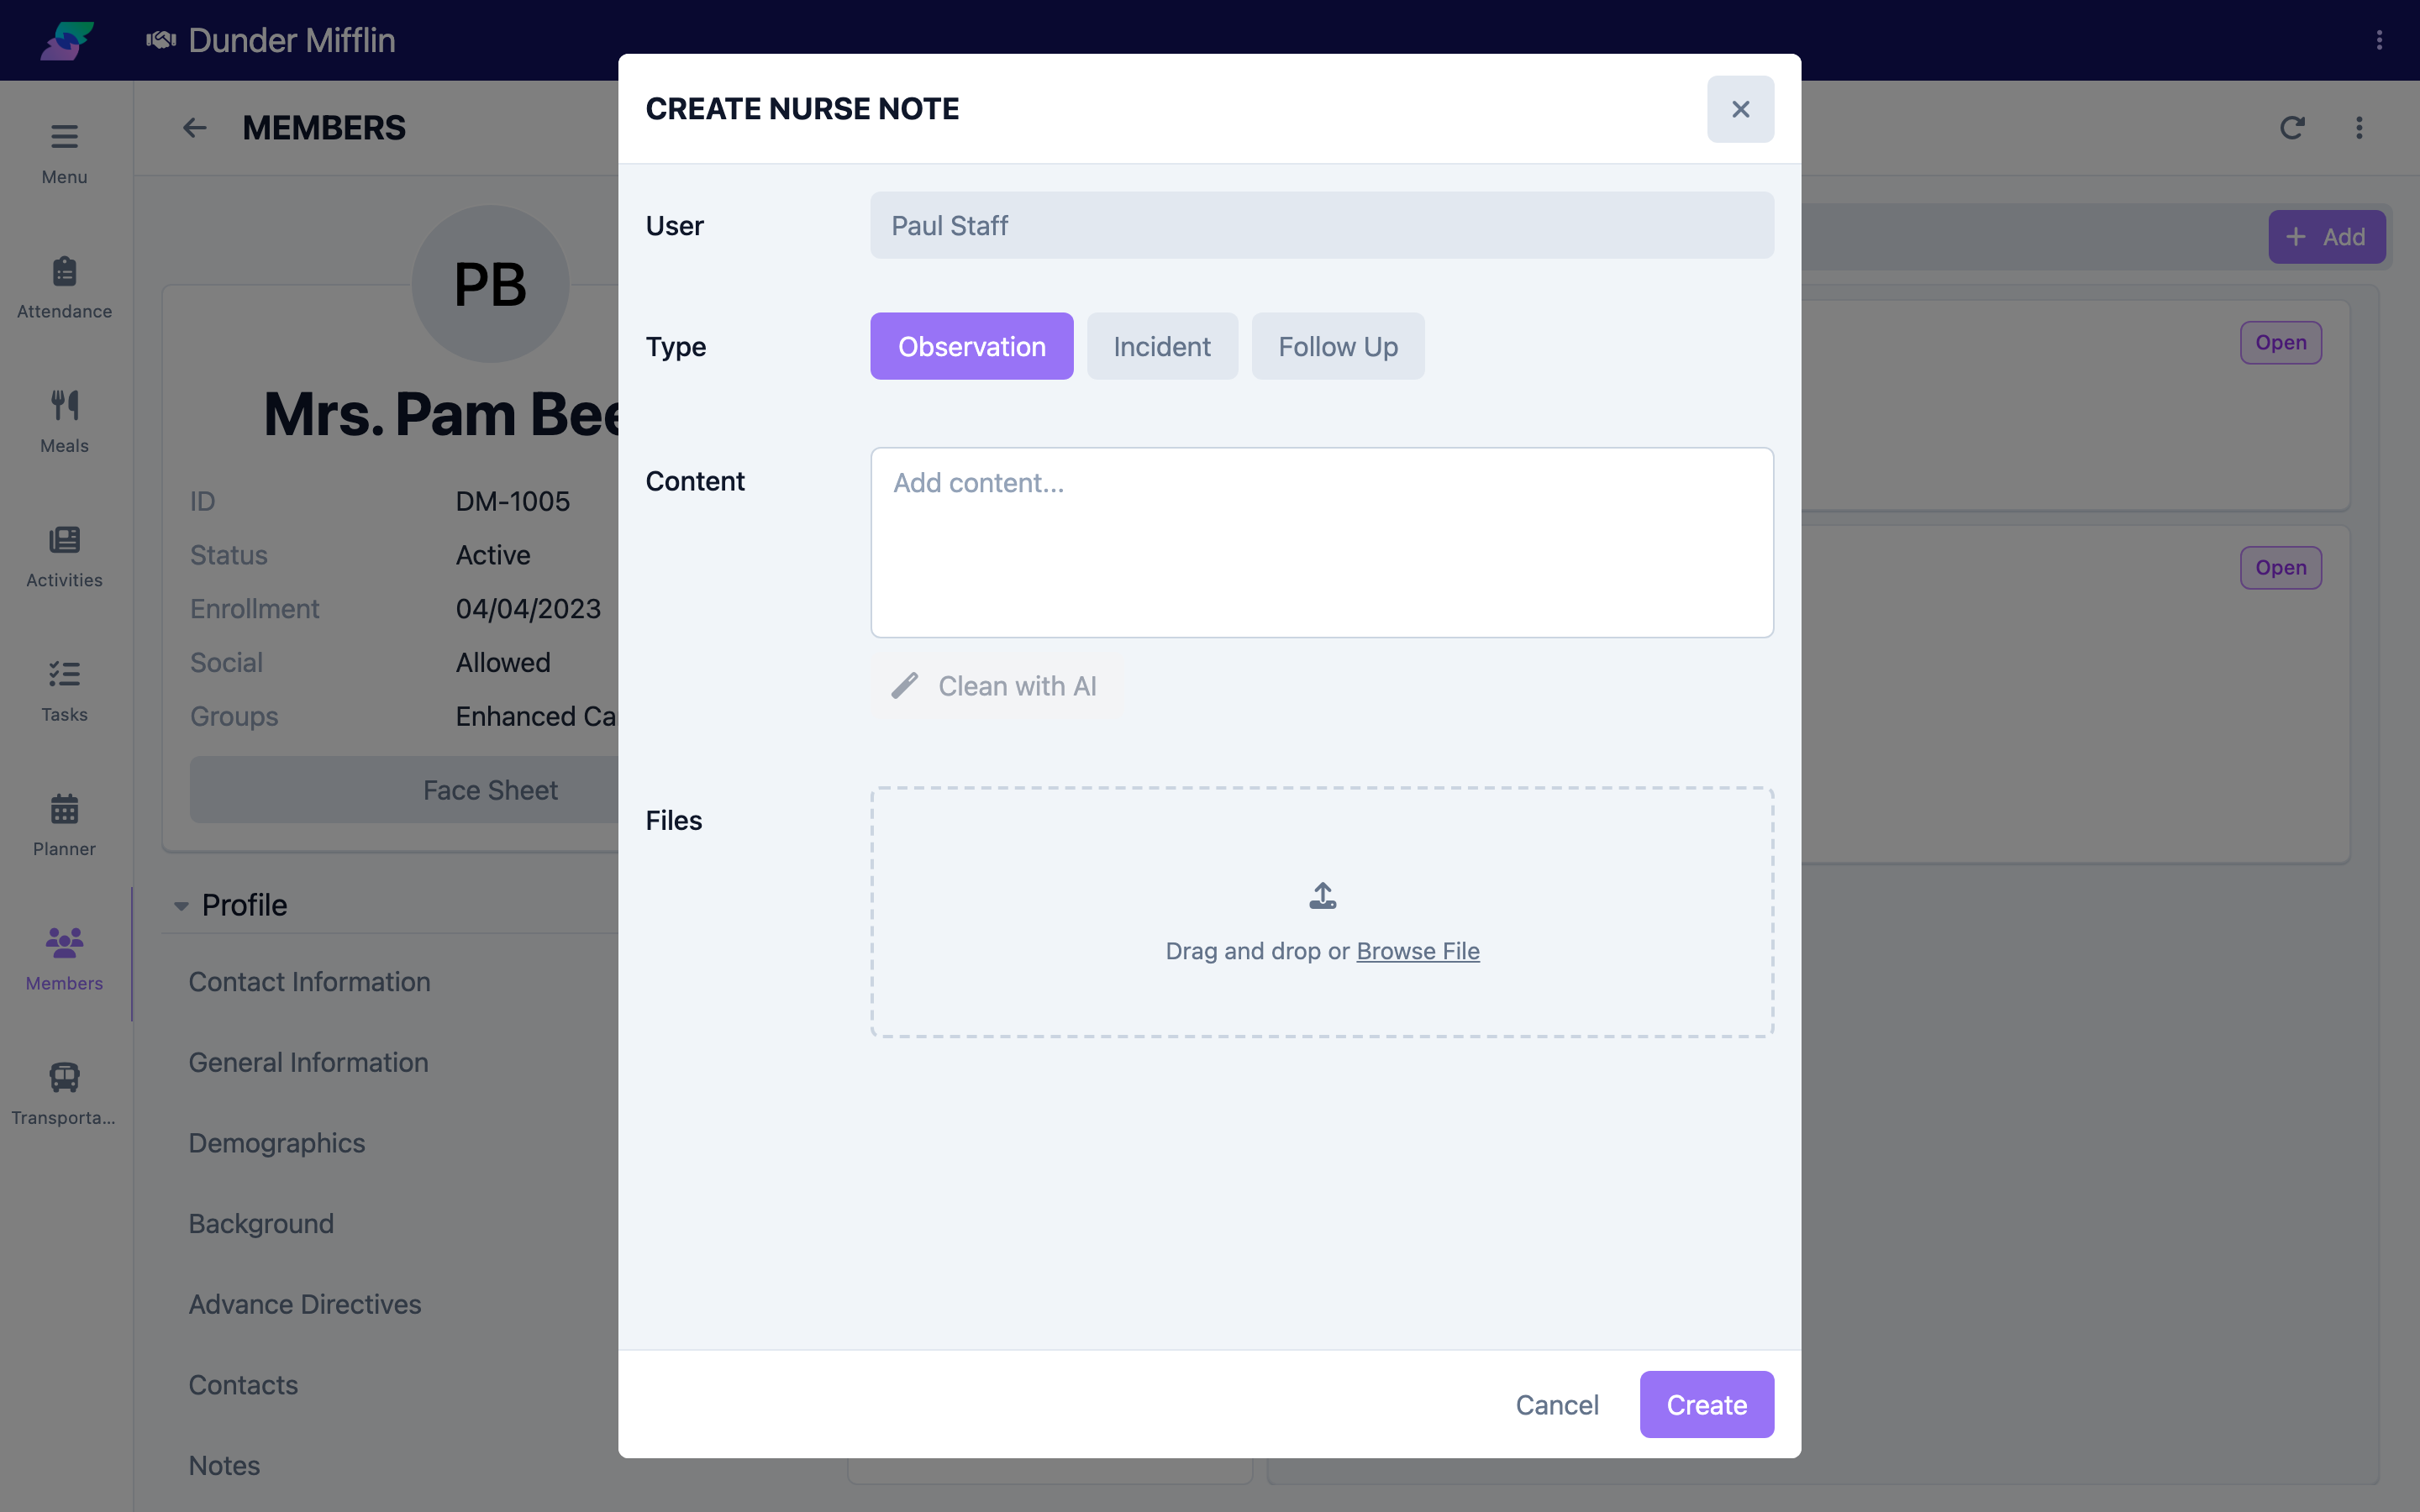Select the Incident note type
This screenshot has height=1512, width=2420.
point(1162,346)
